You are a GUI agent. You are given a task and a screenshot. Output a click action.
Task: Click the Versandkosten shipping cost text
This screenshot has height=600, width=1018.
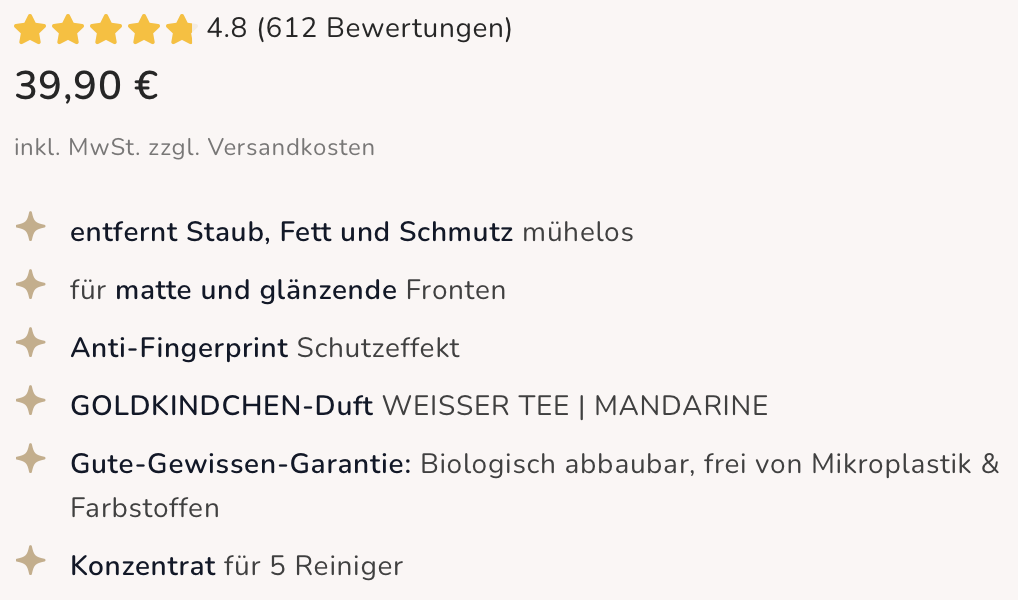click(291, 147)
